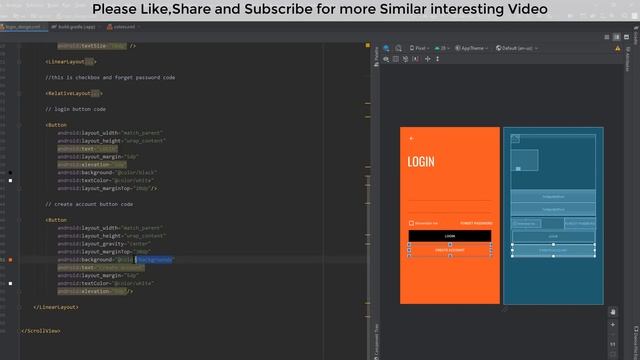
Task: Expand the folded ellipsis after RelativeLayout tag
Action: coord(95,93)
